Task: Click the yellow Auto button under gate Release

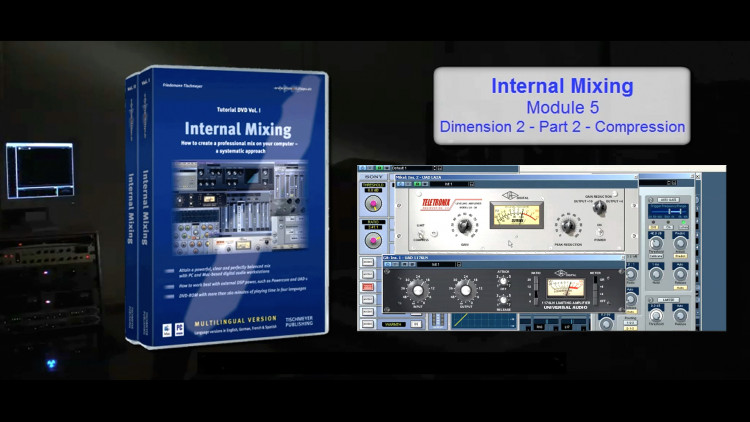Action: click(680, 288)
